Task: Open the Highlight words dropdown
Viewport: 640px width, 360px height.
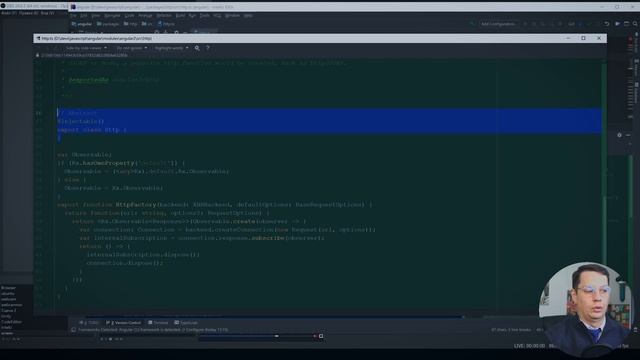Action: [x=171, y=48]
